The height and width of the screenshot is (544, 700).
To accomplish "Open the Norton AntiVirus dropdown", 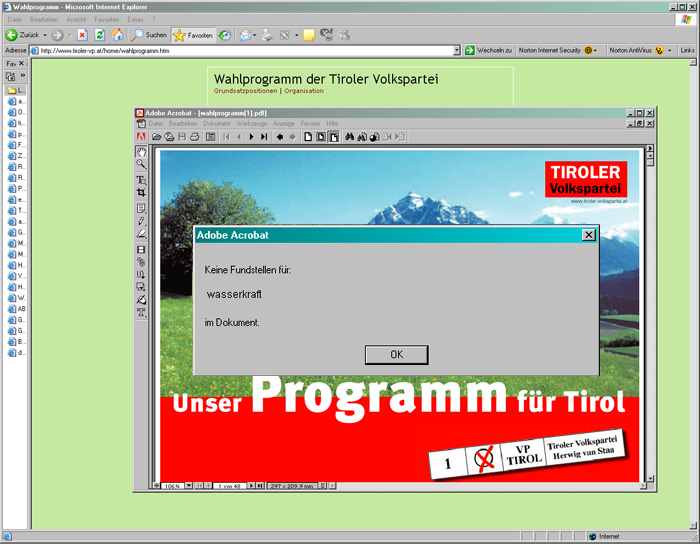I will [669, 50].
